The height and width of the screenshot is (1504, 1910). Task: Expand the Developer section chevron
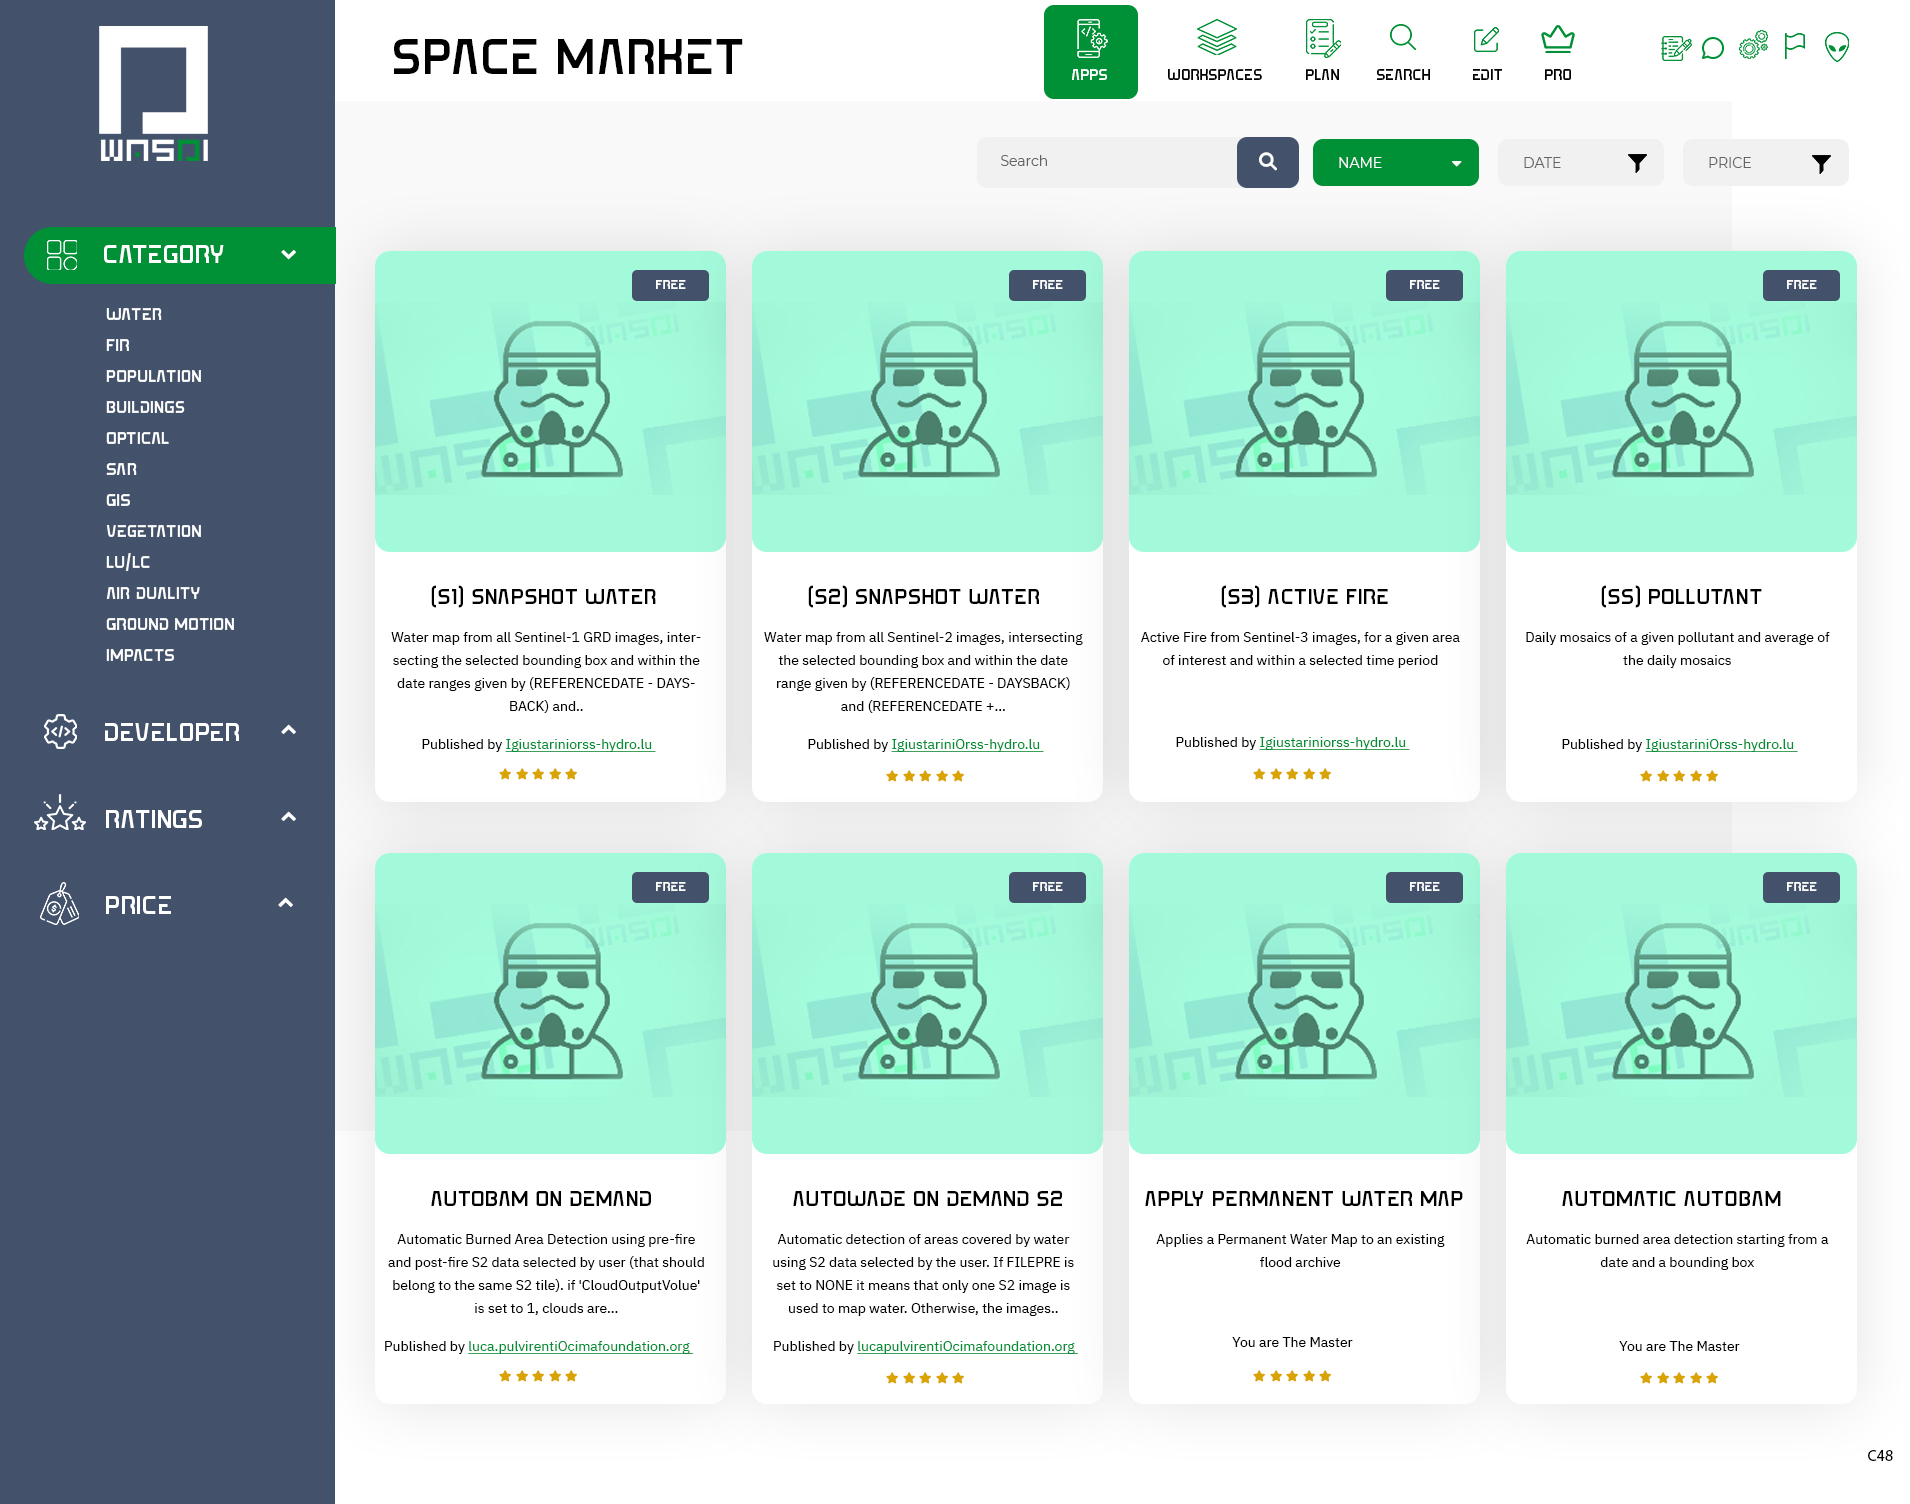(x=289, y=730)
